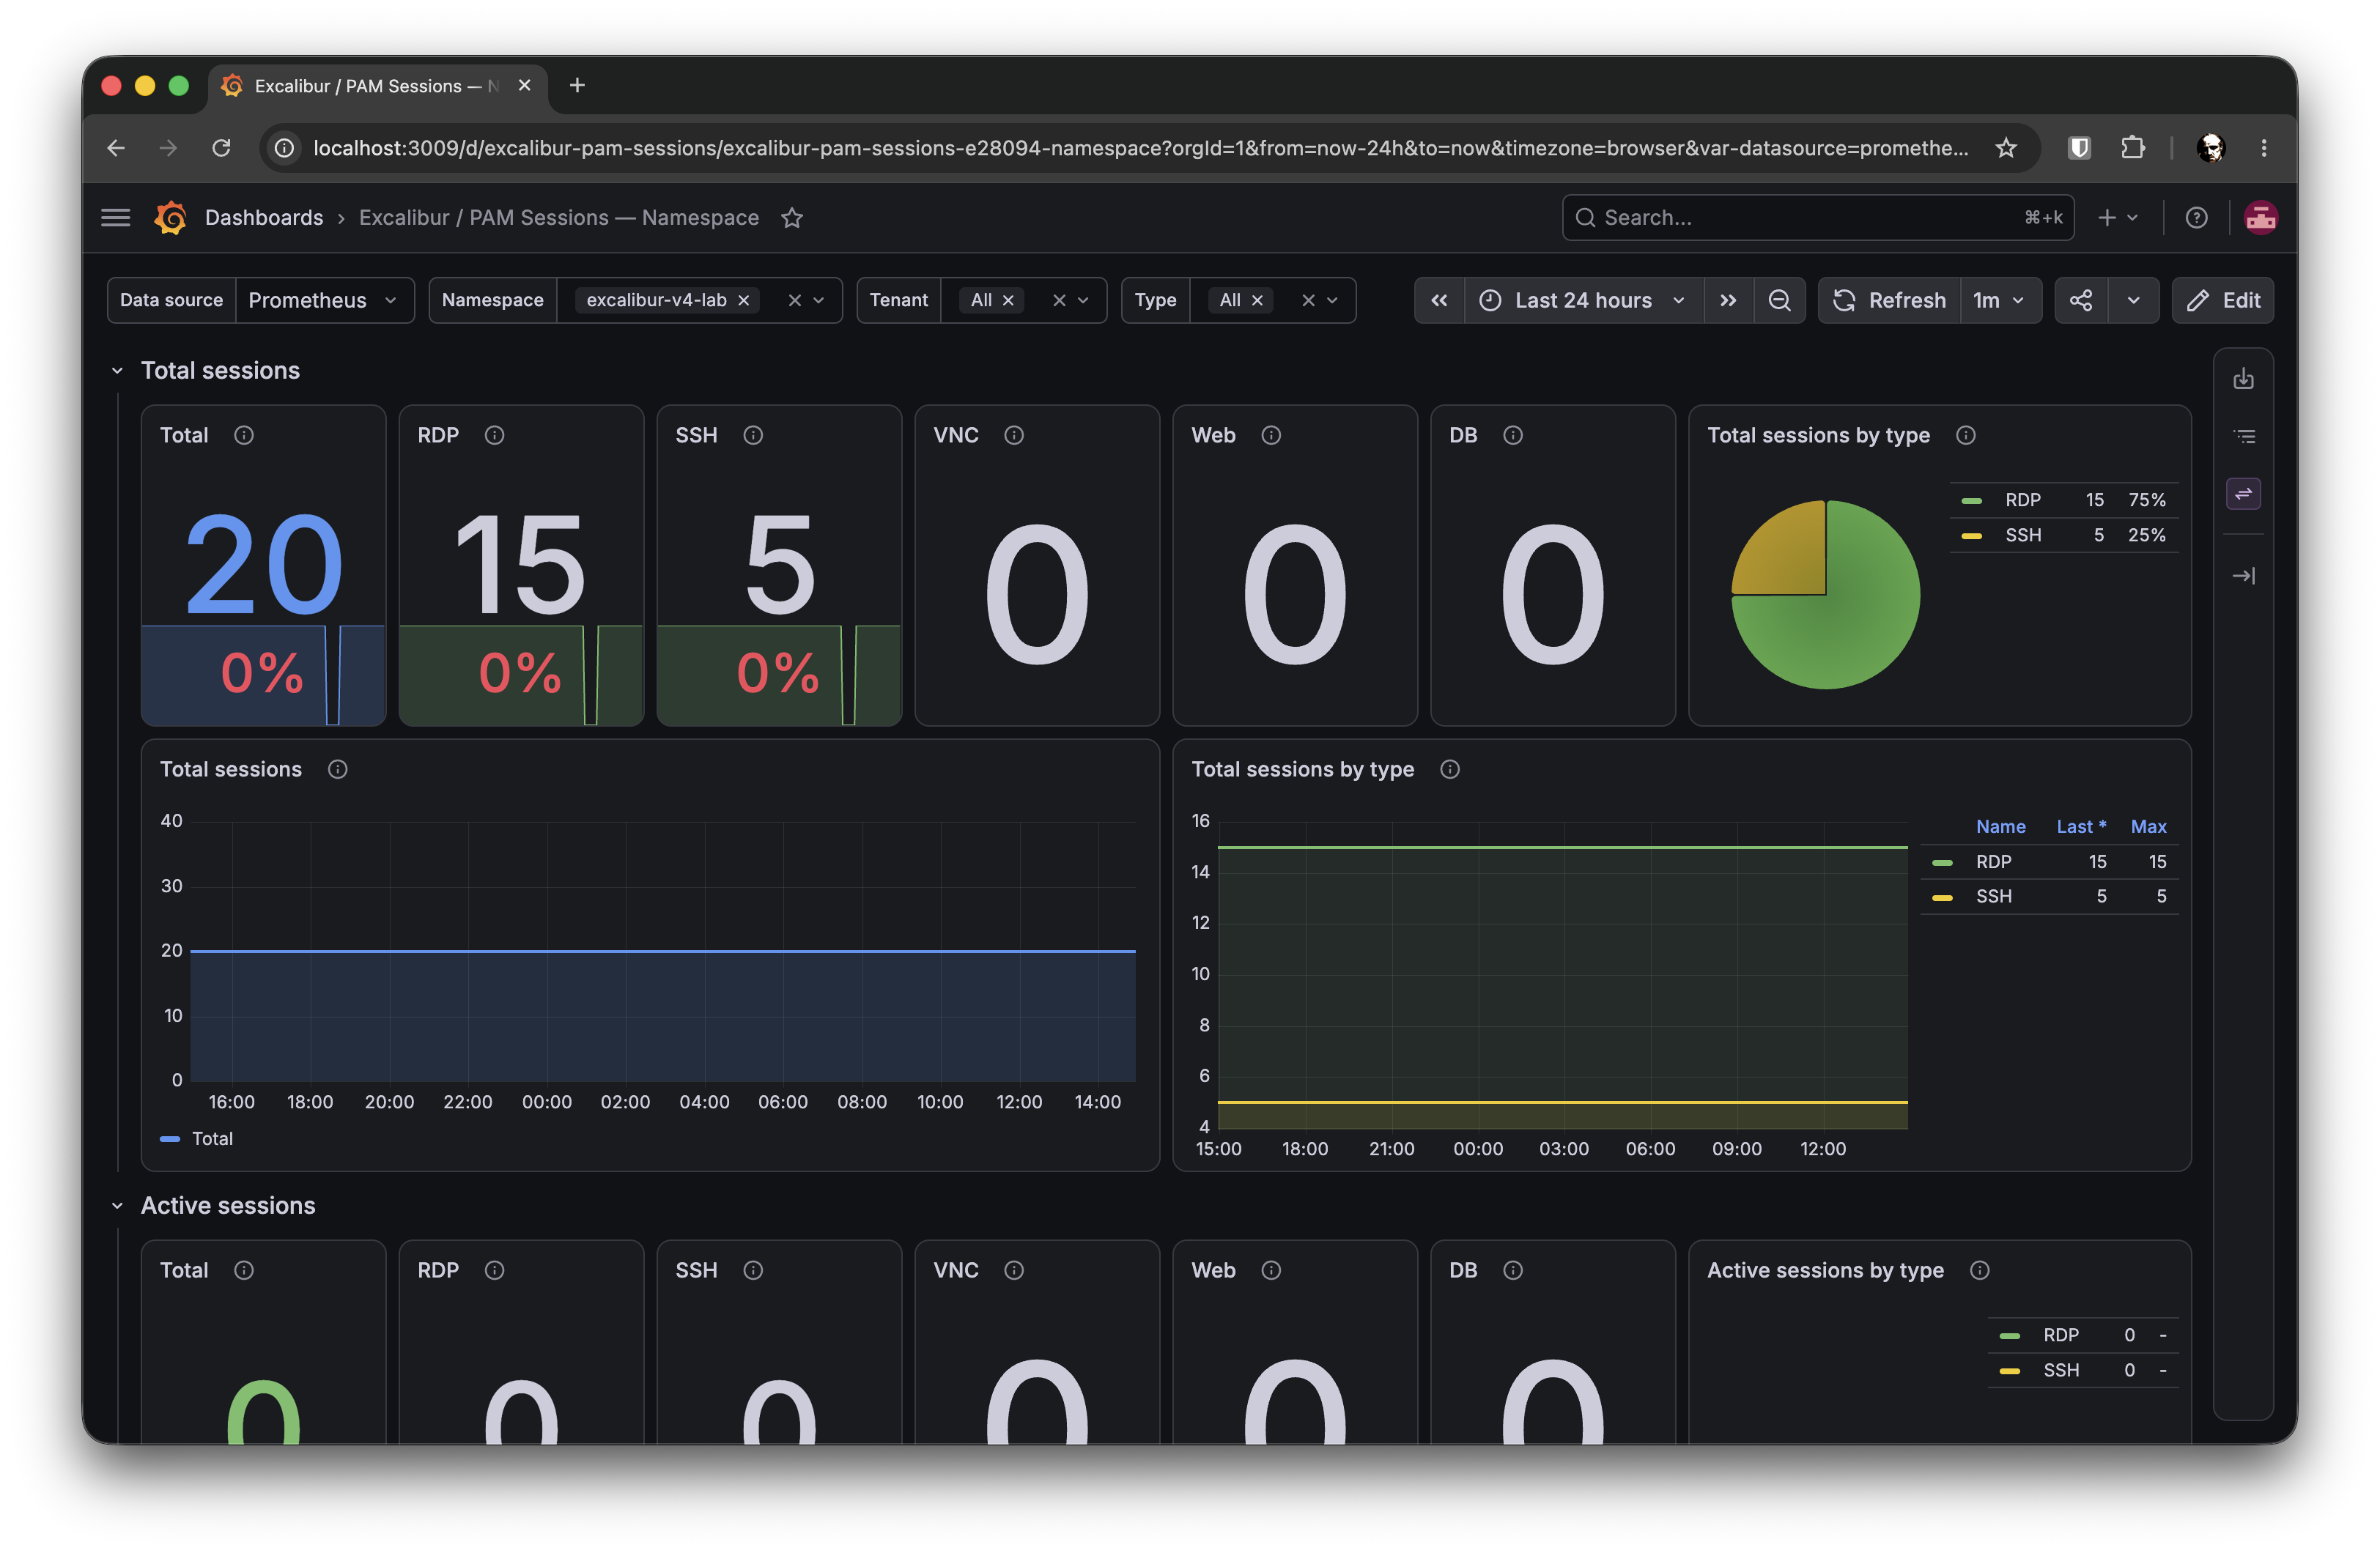2380x1553 pixels.
Task: Show info for the SSH stat panel
Action: pyautogui.click(x=753, y=435)
